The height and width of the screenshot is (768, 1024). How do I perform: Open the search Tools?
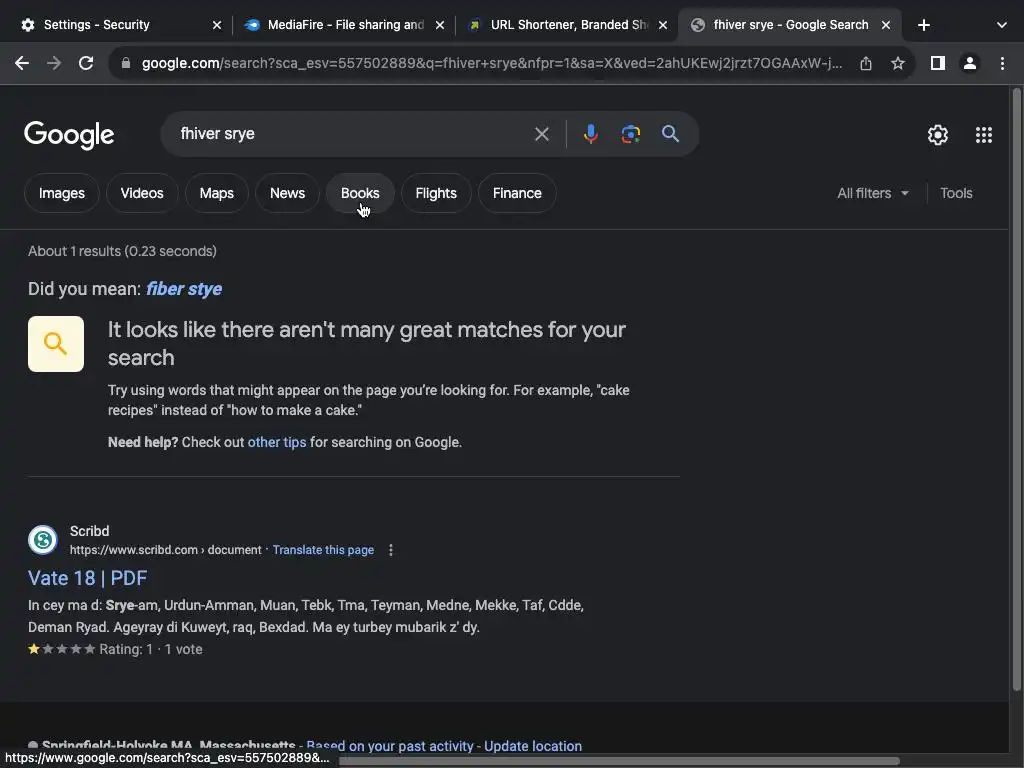click(956, 193)
